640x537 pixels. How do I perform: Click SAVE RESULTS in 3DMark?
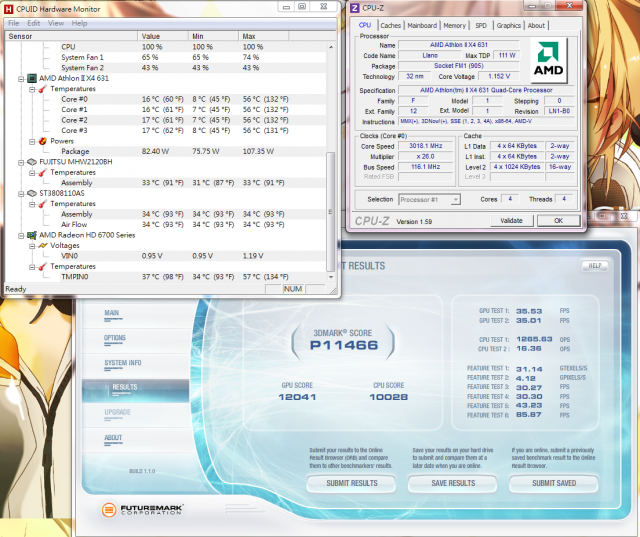pos(453,483)
